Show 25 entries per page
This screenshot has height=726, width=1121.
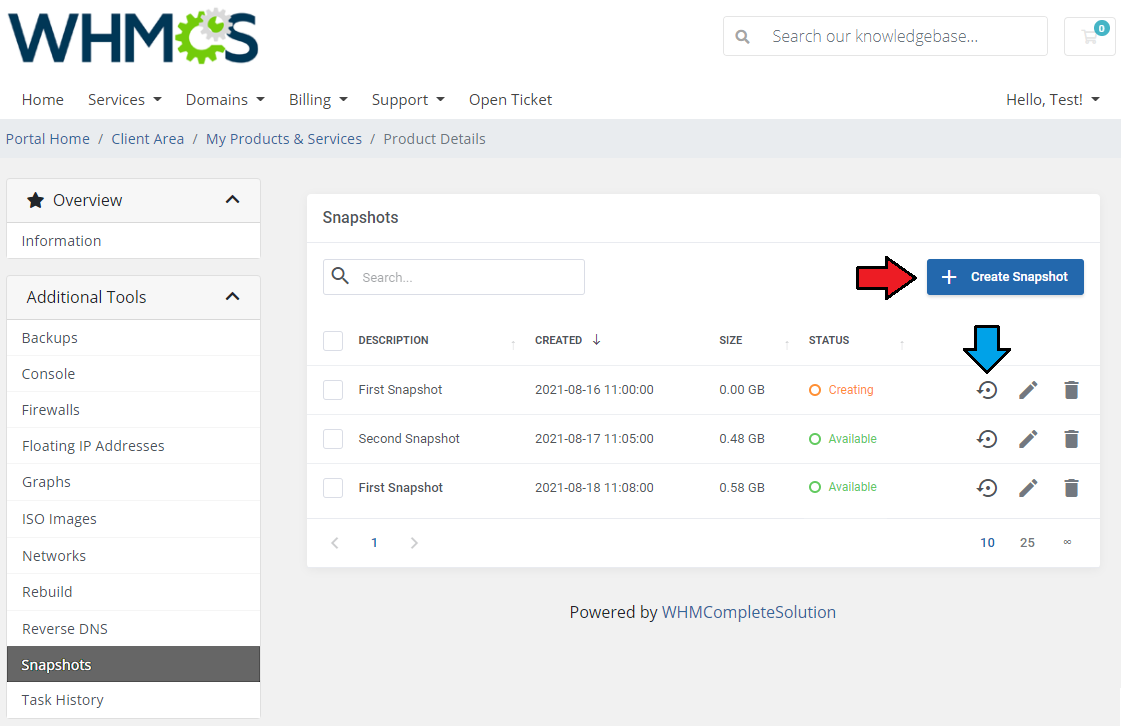click(1027, 543)
